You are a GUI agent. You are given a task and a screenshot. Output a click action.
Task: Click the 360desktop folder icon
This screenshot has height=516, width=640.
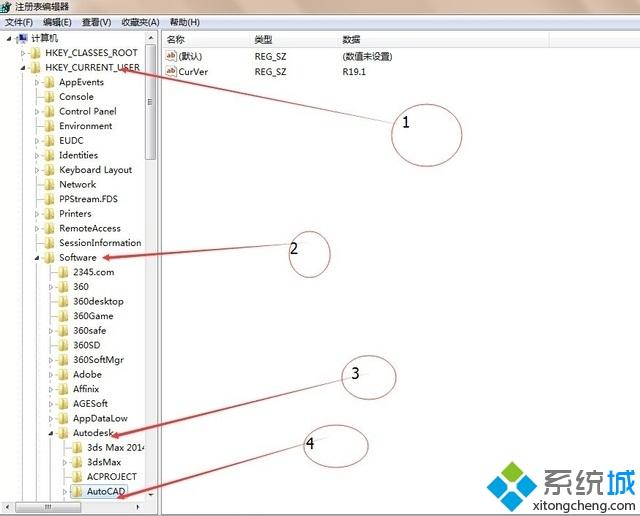63,302
